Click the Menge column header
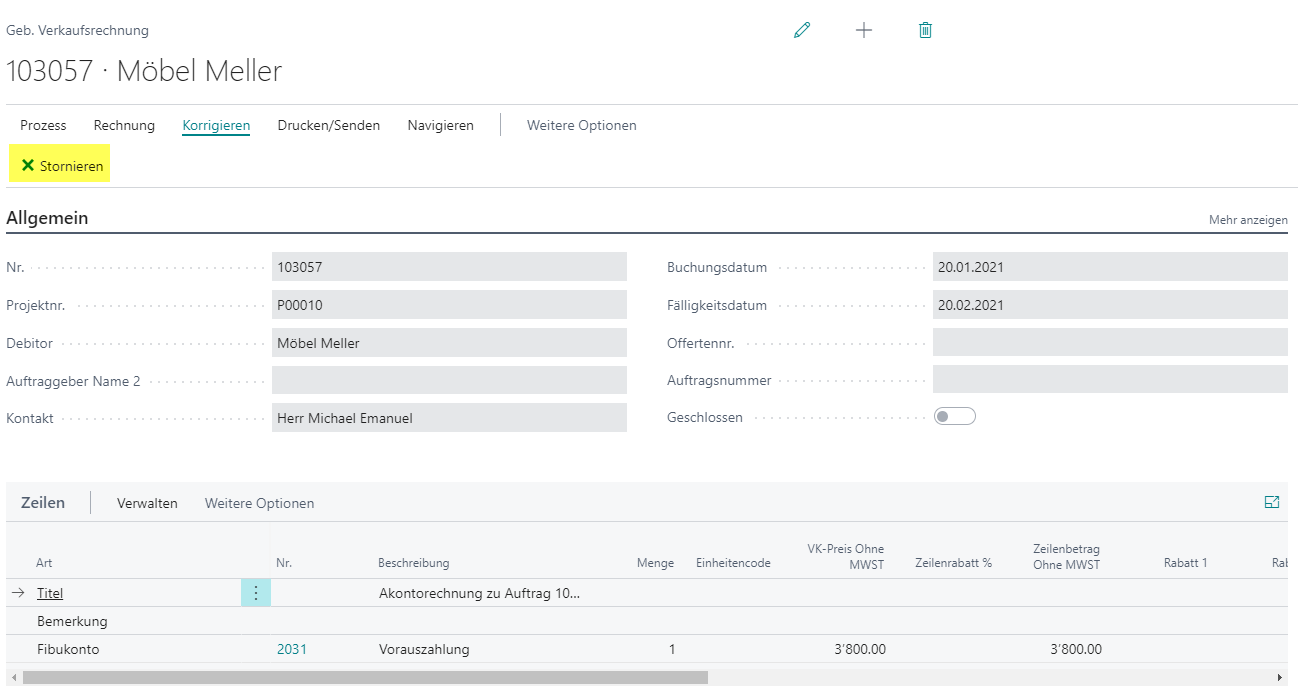 coord(655,563)
